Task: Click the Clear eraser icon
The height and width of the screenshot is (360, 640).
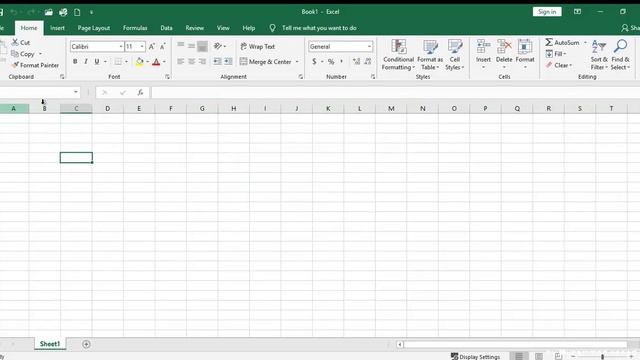Action: point(549,65)
